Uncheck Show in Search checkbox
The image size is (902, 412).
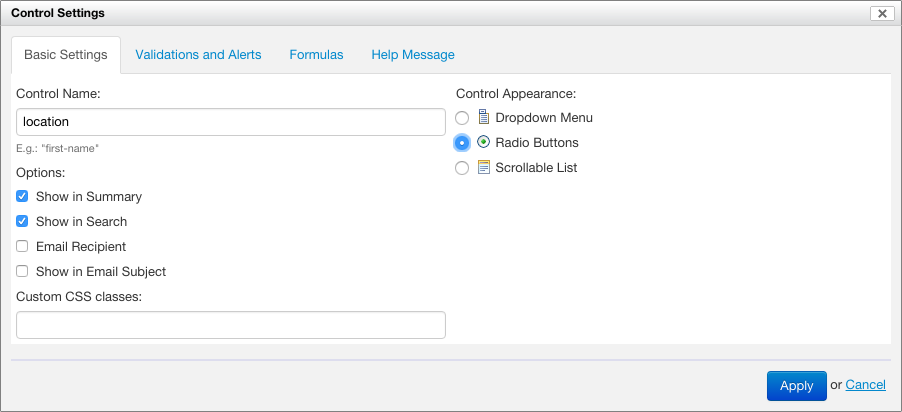click(x=22, y=221)
